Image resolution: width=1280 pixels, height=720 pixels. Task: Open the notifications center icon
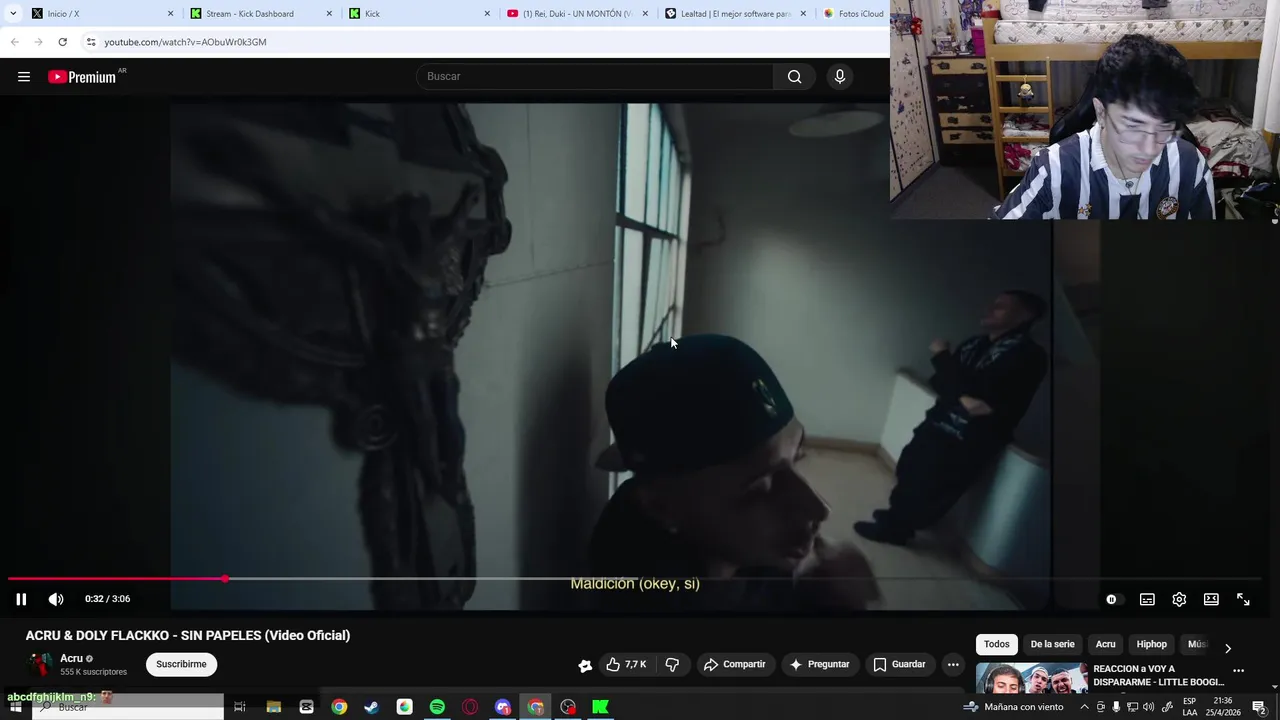pyautogui.click(x=1259, y=707)
